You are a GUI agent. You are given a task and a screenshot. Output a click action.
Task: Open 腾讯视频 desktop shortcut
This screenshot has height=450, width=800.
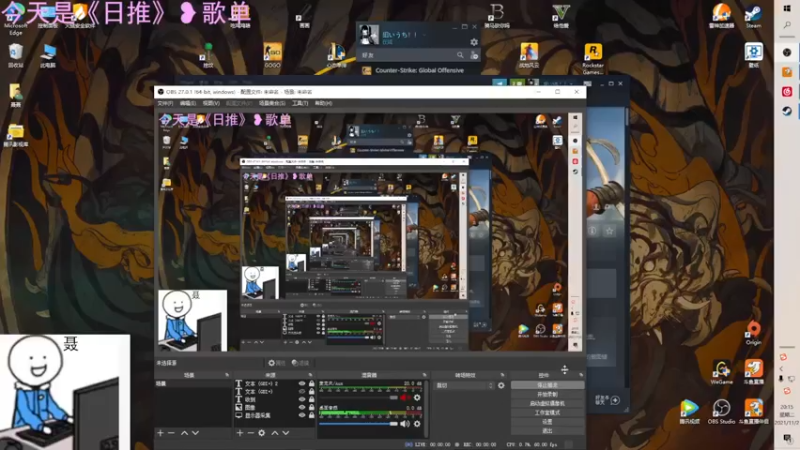[x=689, y=412]
